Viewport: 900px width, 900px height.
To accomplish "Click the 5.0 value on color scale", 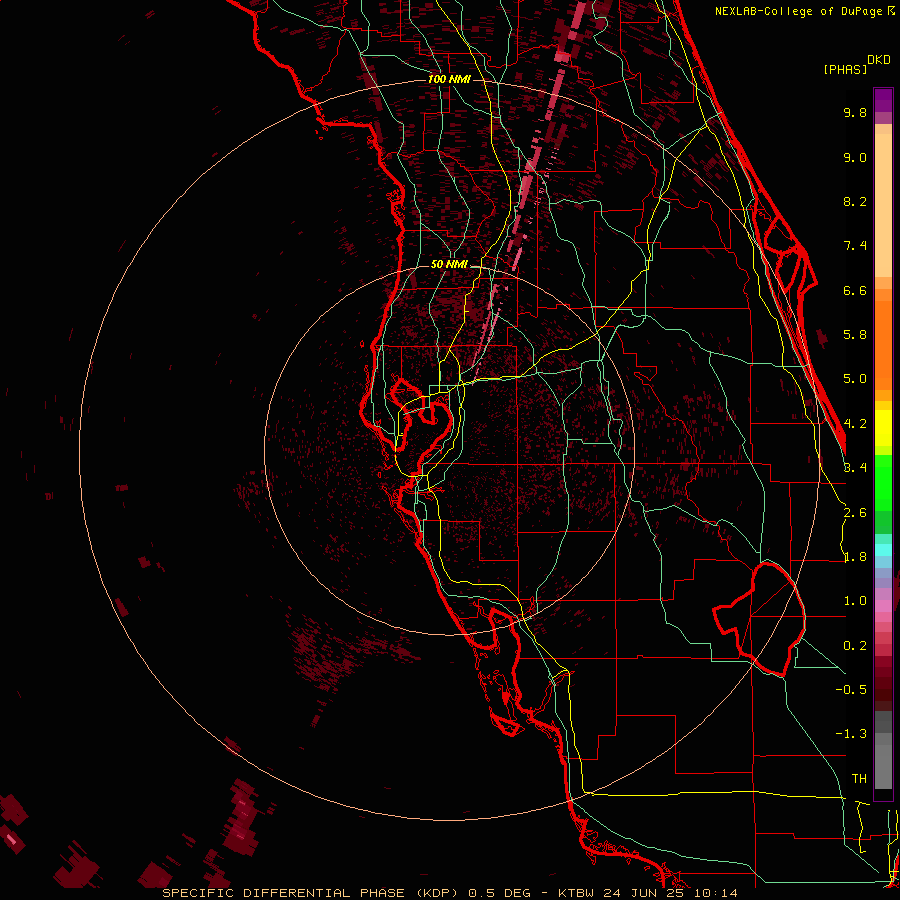I will [x=855, y=379].
